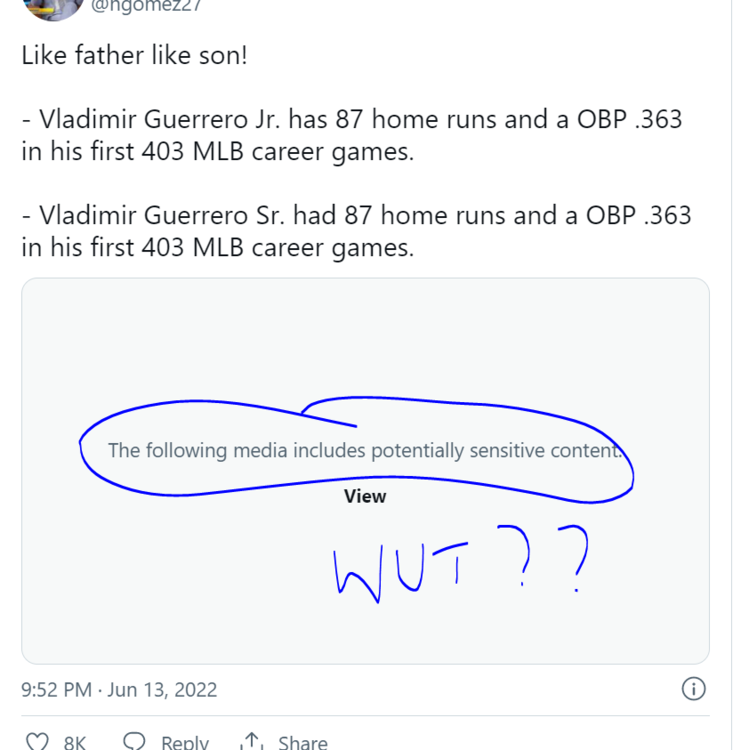Click the Reply text label
Screen dimensions: 749x750
pyautogui.click(x=185, y=743)
